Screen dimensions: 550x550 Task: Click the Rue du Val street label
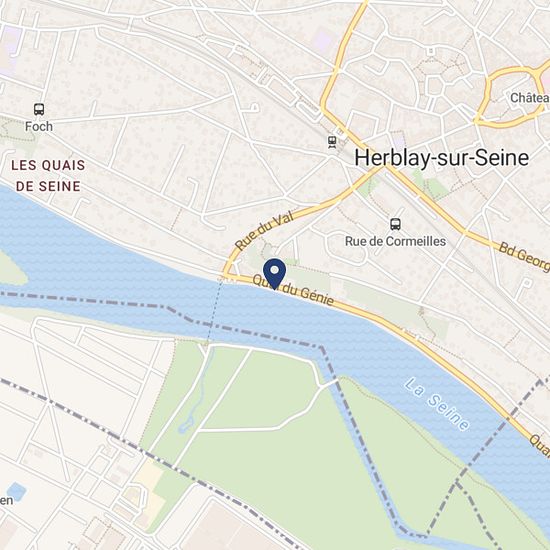pyautogui.click(x=264, y=231)
